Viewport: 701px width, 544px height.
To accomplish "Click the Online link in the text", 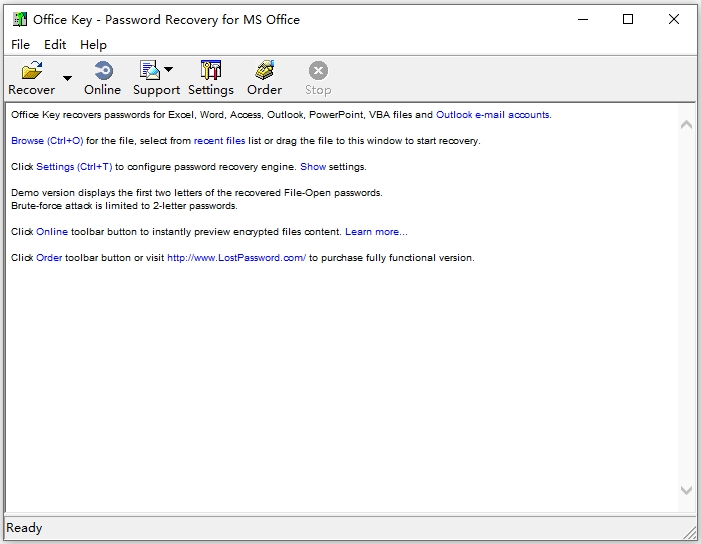I will coord(52,232).
